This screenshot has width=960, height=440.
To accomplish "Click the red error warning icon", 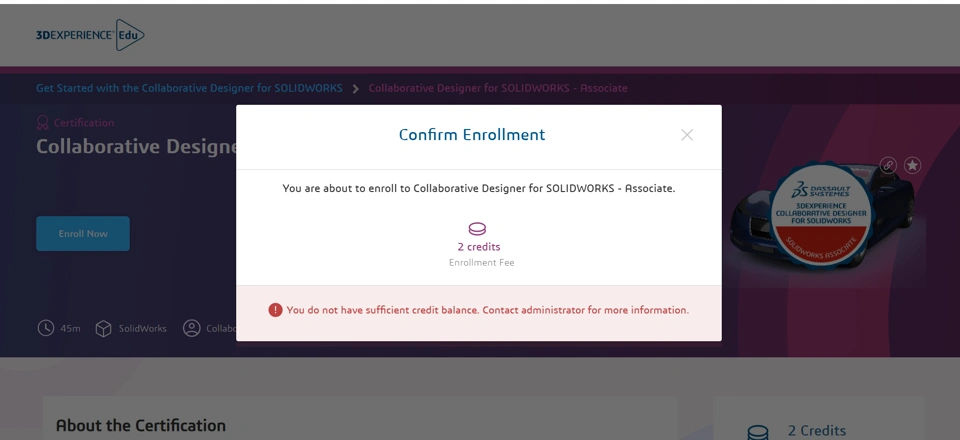I will 275,310.
